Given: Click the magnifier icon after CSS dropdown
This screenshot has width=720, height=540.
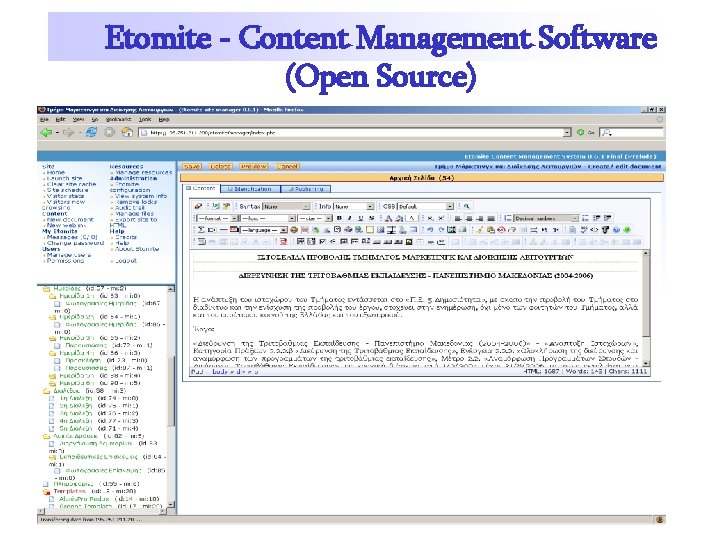Looking at the screenshot, I should point(466,206).
